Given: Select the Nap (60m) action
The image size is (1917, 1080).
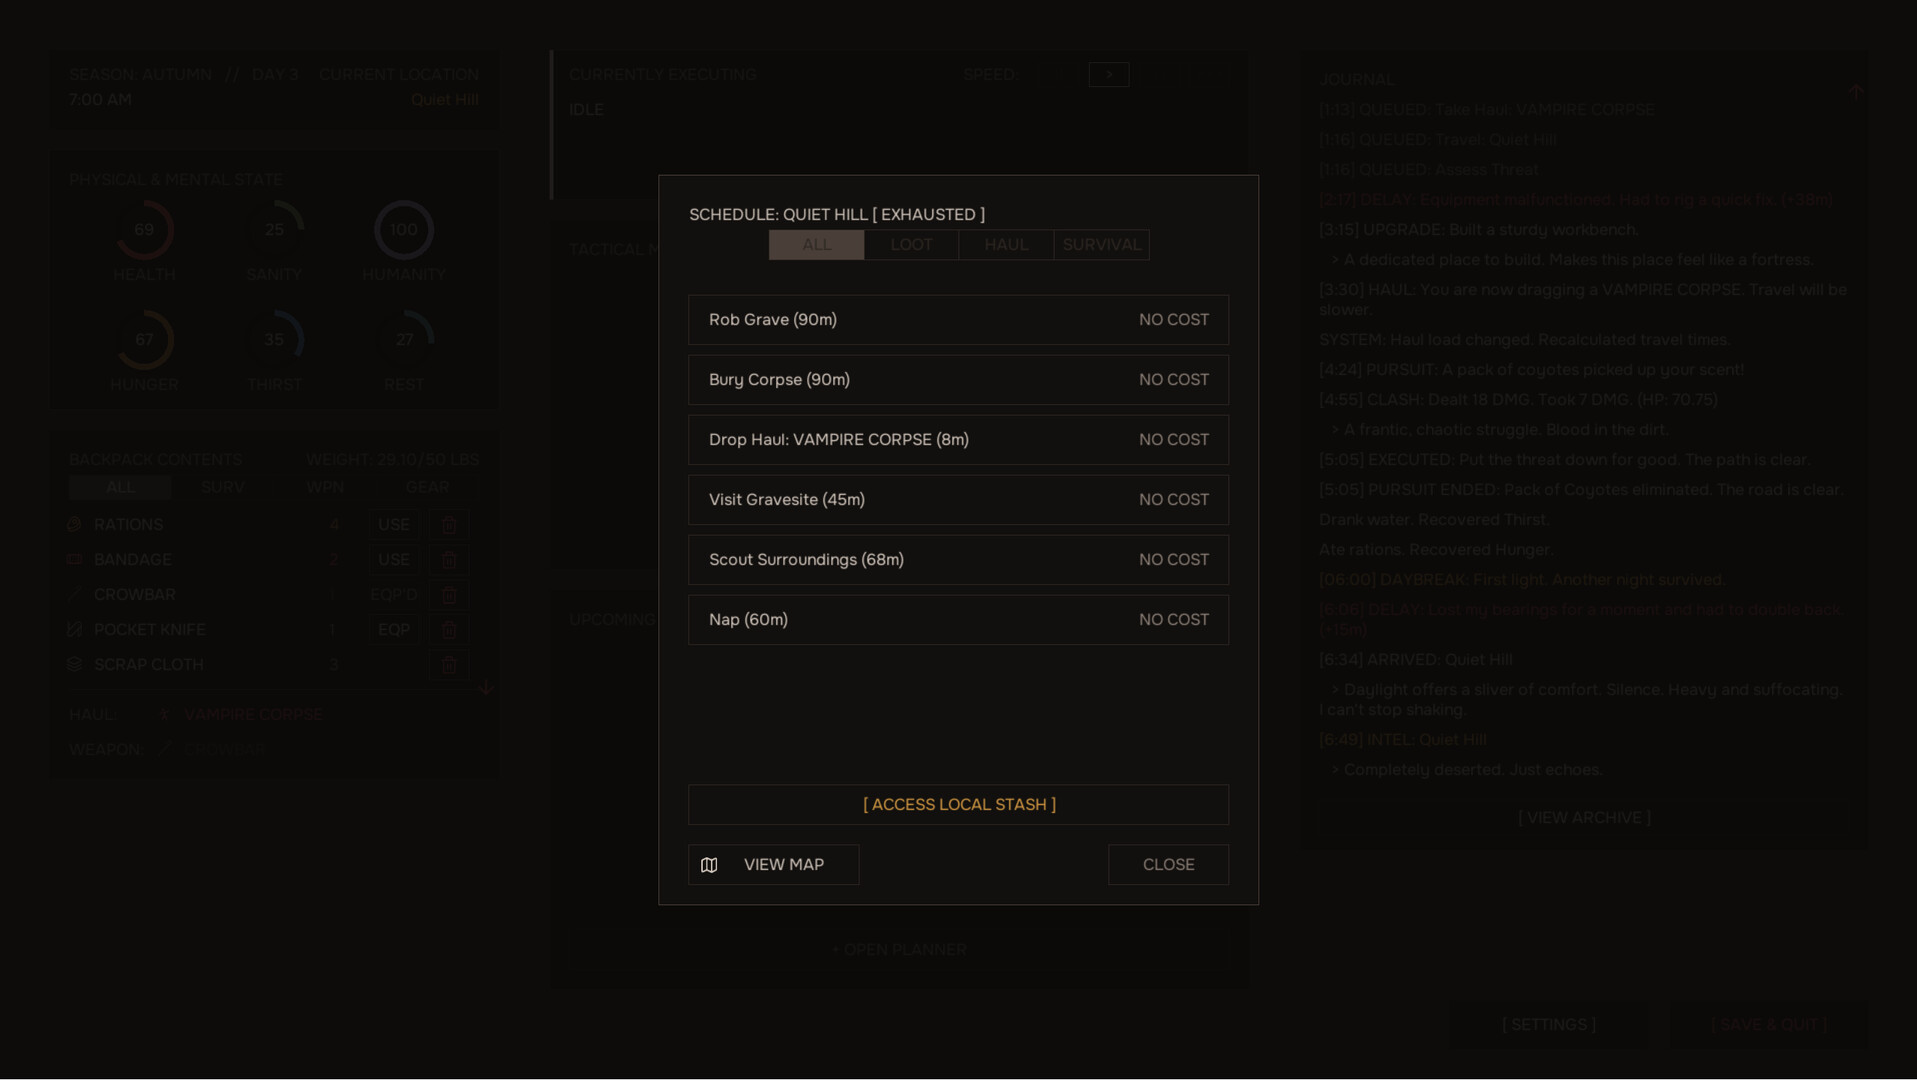Looking at the screenshot, I should 958,620.
